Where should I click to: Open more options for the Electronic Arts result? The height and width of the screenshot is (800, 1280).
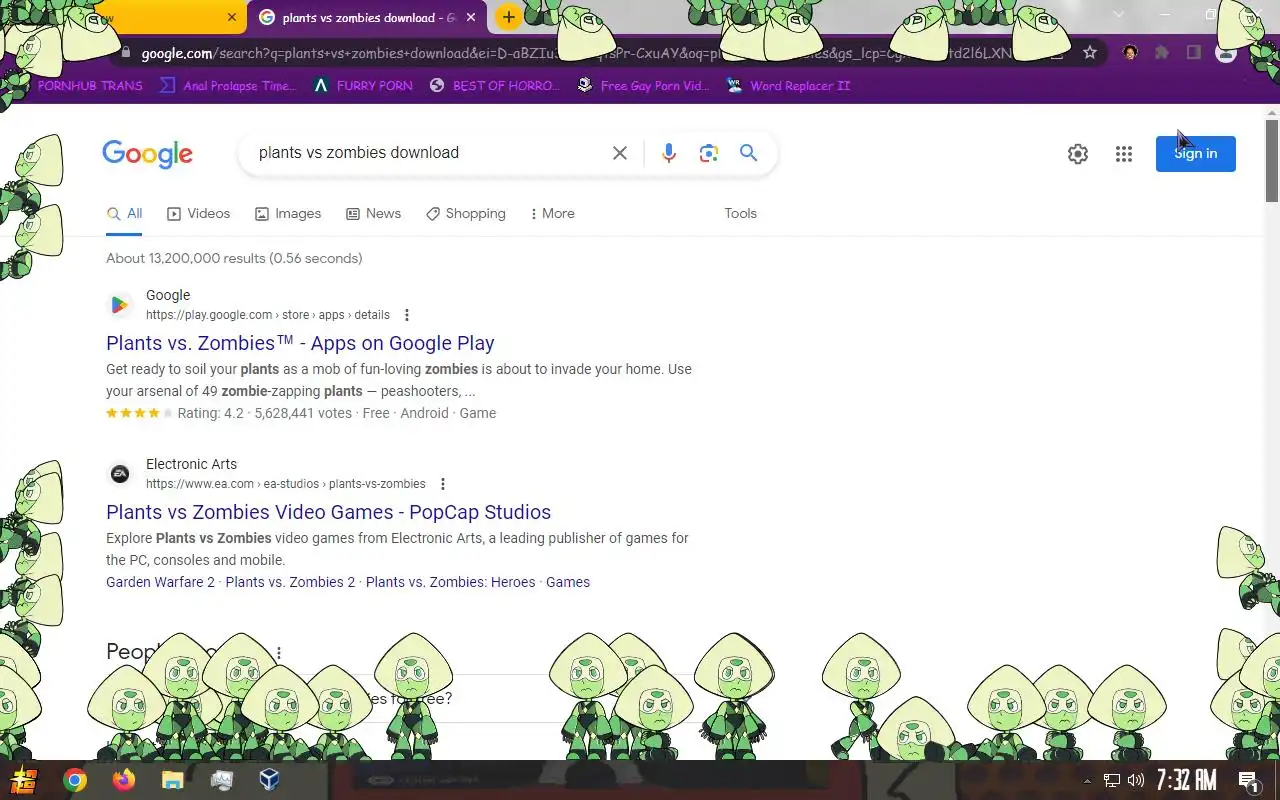pos(442,484)
